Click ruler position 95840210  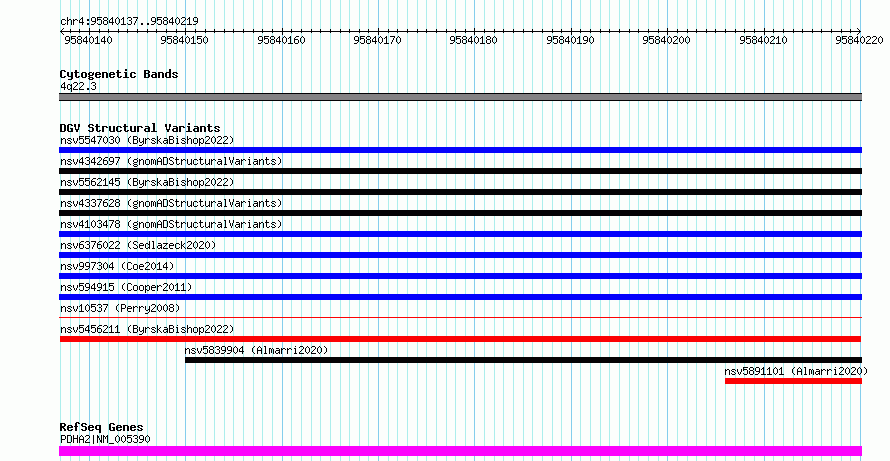(x=763, y=40)
